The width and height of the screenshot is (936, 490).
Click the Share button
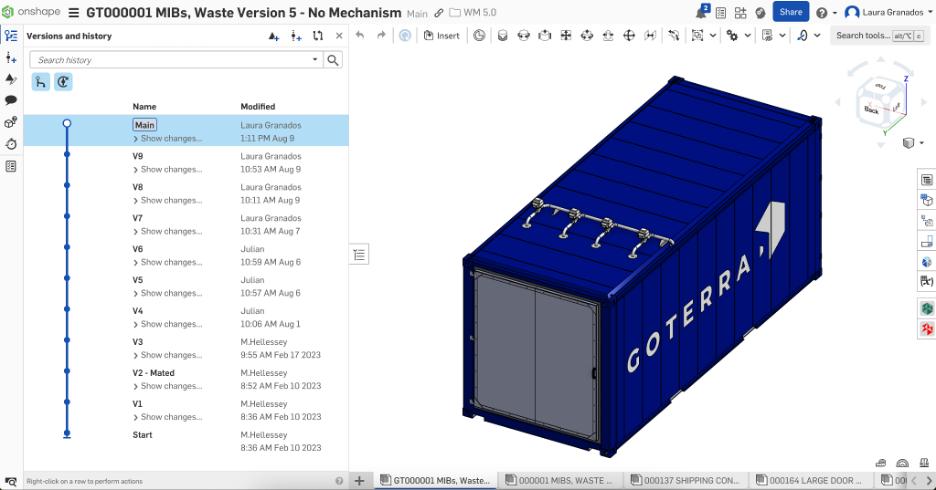point(790,12)
